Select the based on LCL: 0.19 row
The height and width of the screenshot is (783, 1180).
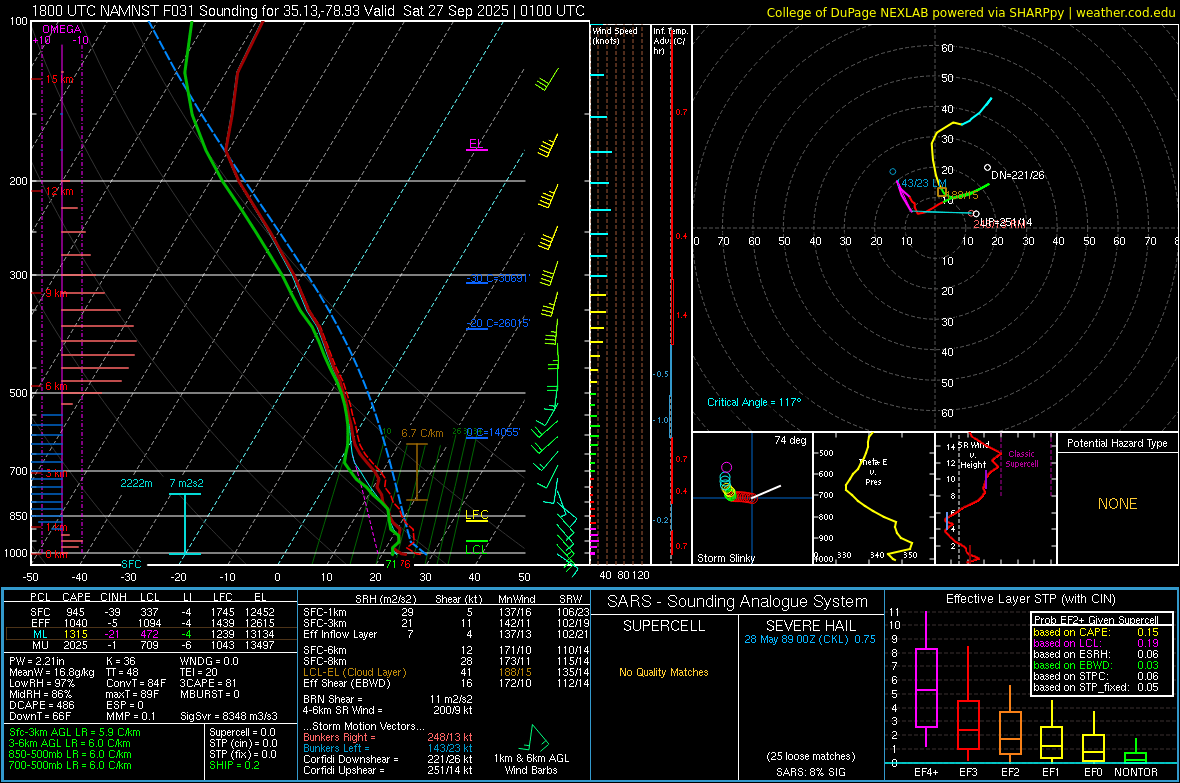1096,643
